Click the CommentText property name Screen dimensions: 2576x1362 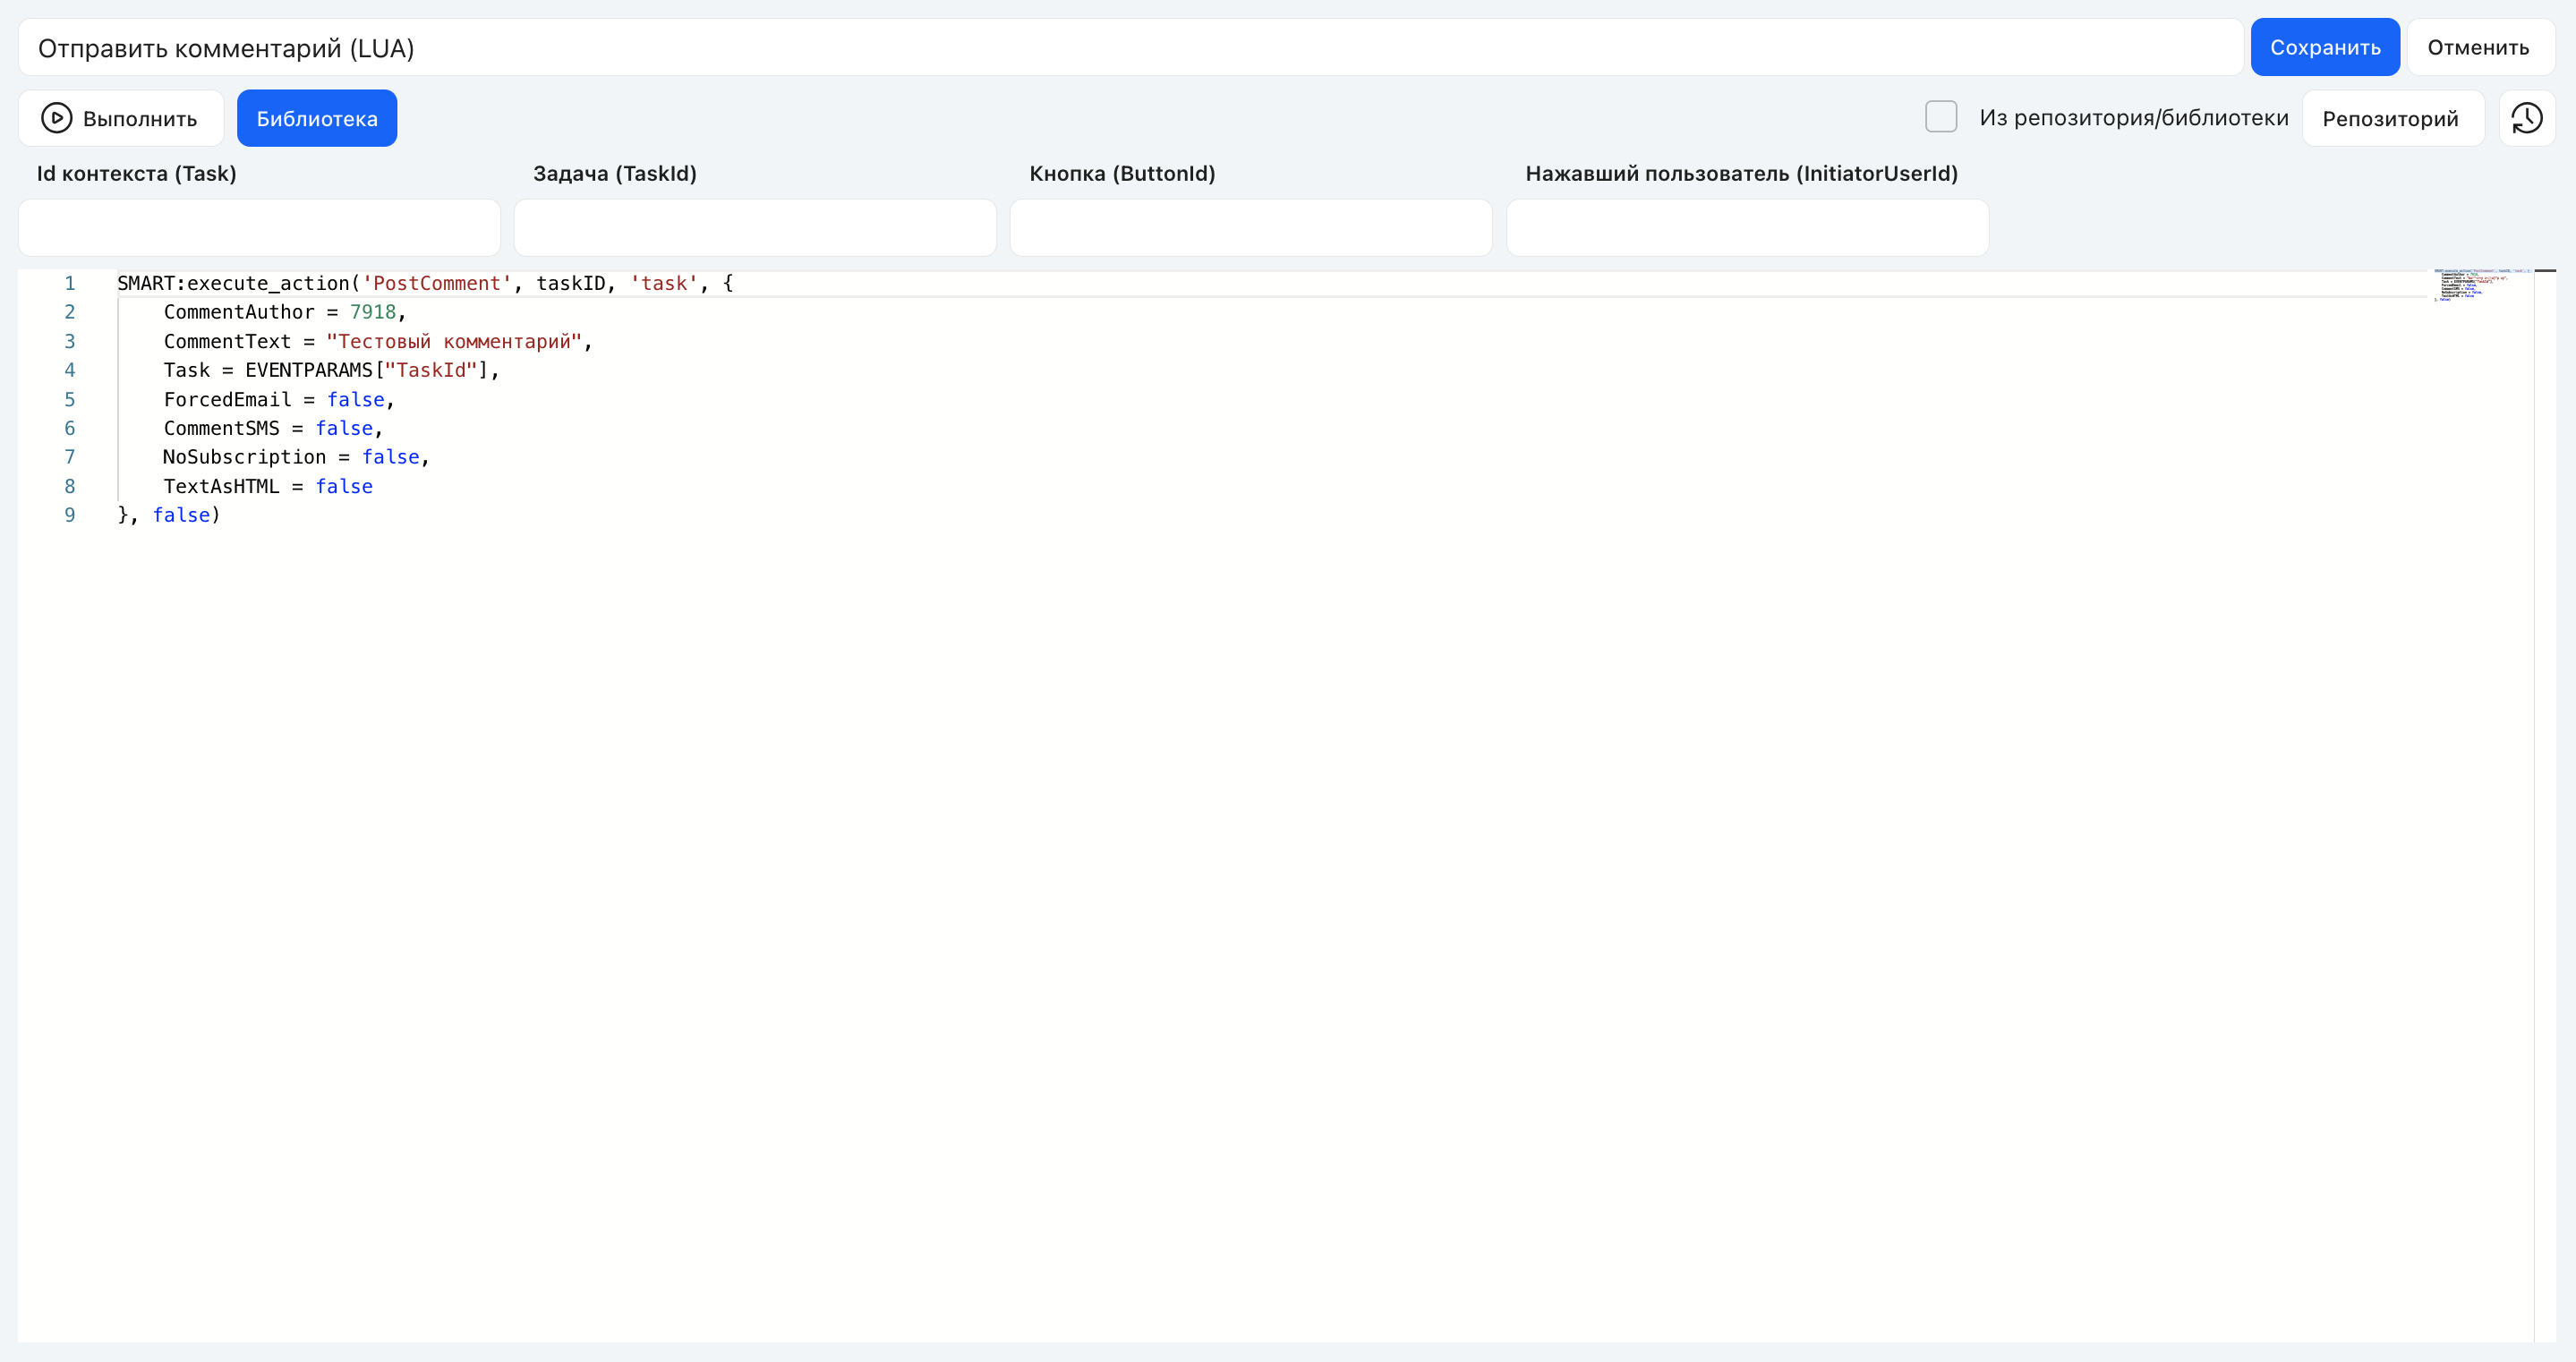[228, 341]
